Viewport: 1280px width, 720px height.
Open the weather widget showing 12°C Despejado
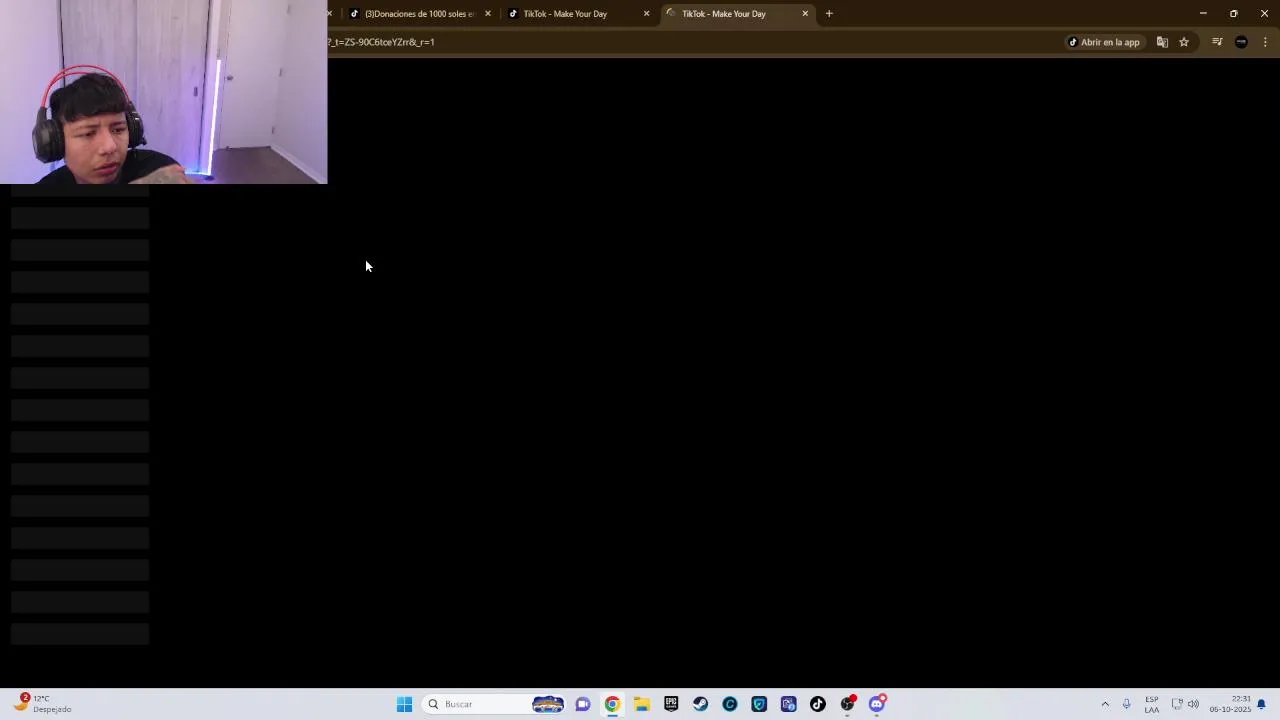coord(42,704)
